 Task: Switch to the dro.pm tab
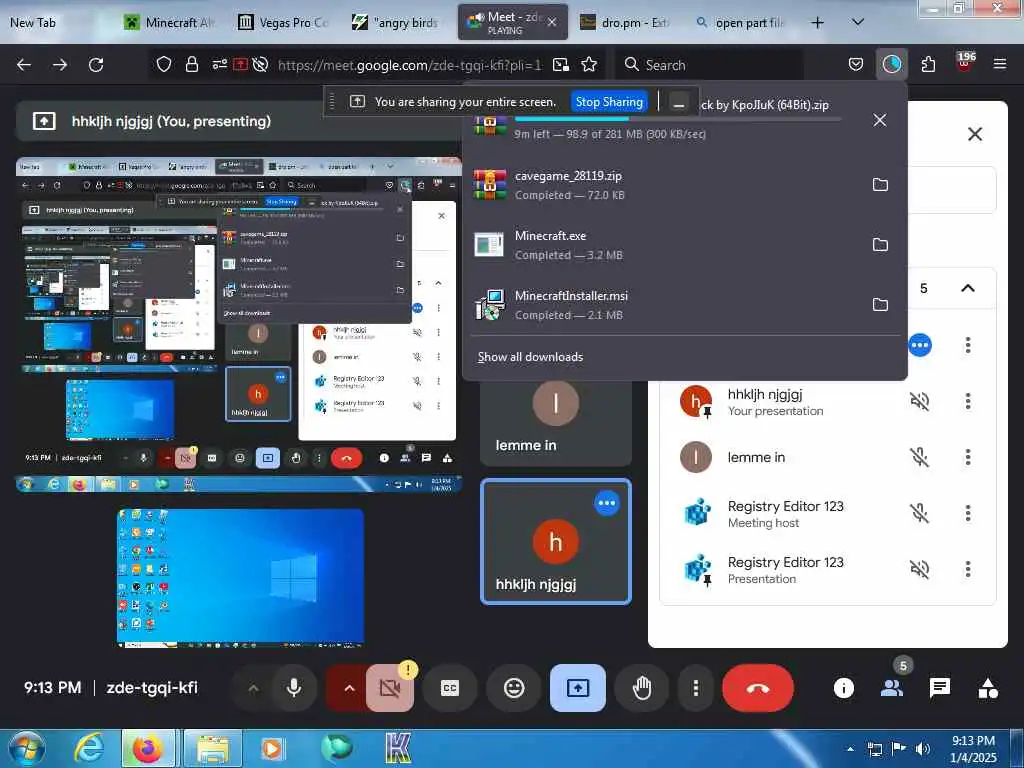626,22
